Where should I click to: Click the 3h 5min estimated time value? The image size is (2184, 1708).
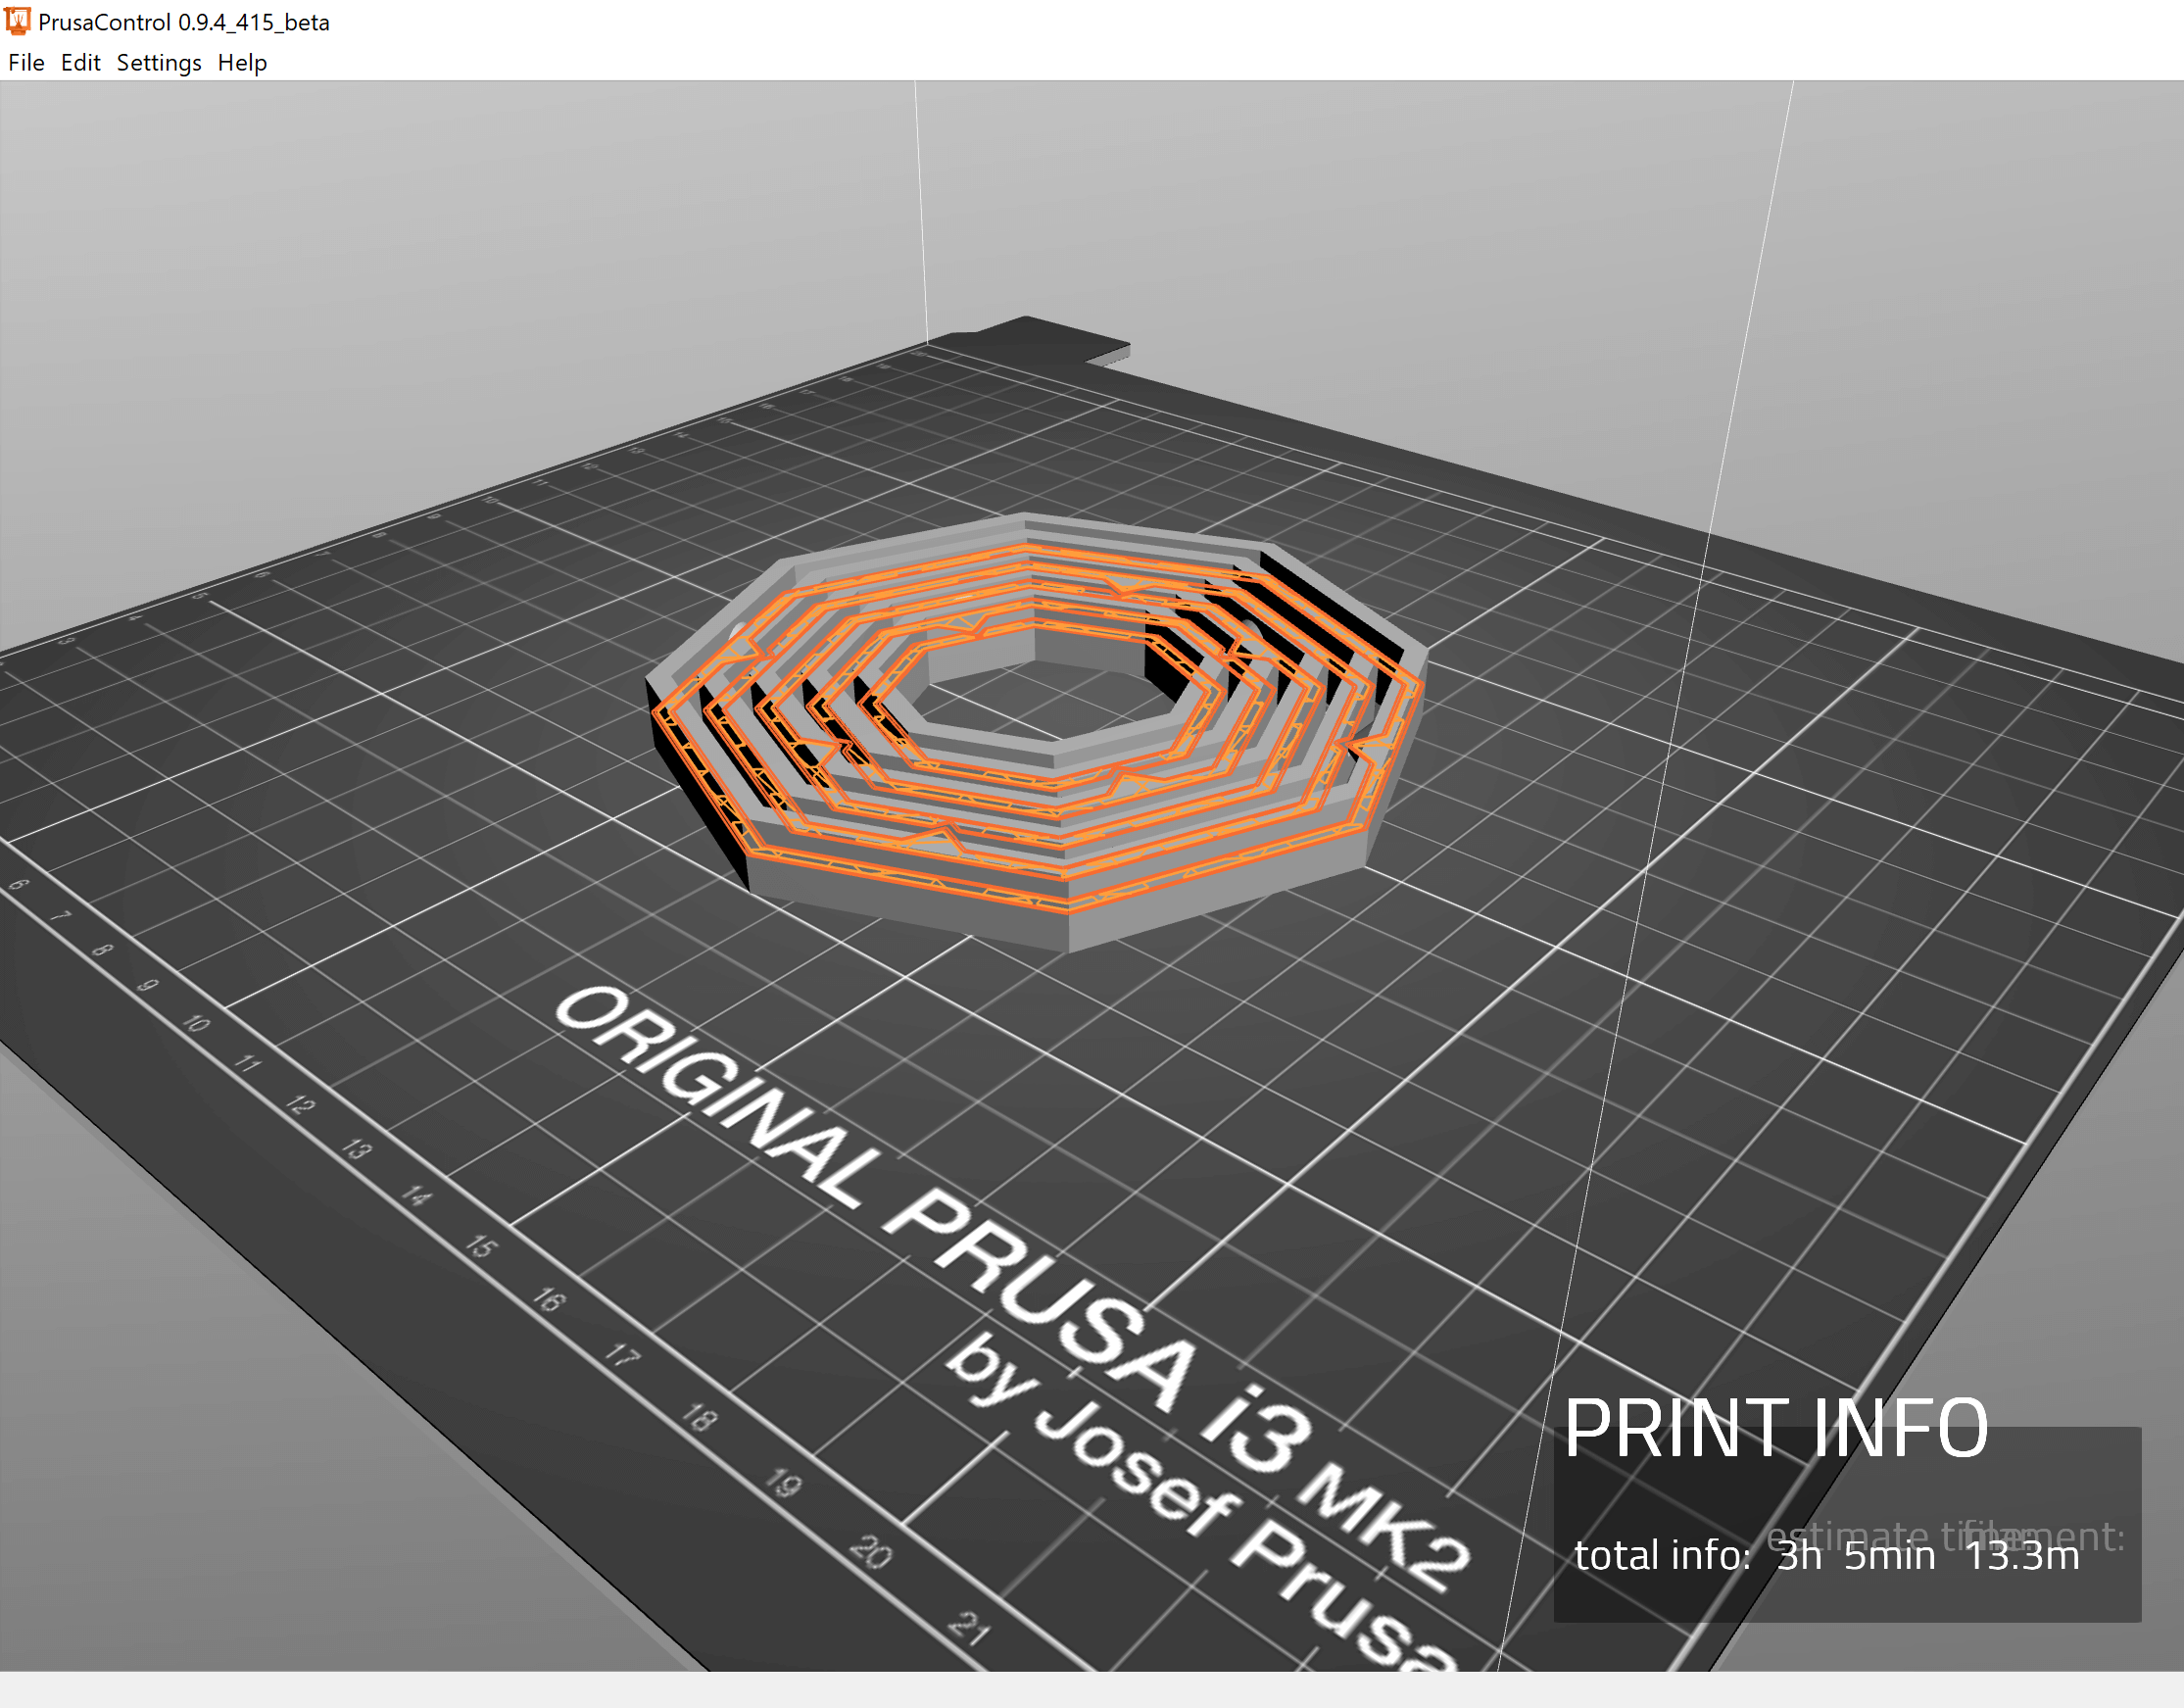(1855, 1557)
